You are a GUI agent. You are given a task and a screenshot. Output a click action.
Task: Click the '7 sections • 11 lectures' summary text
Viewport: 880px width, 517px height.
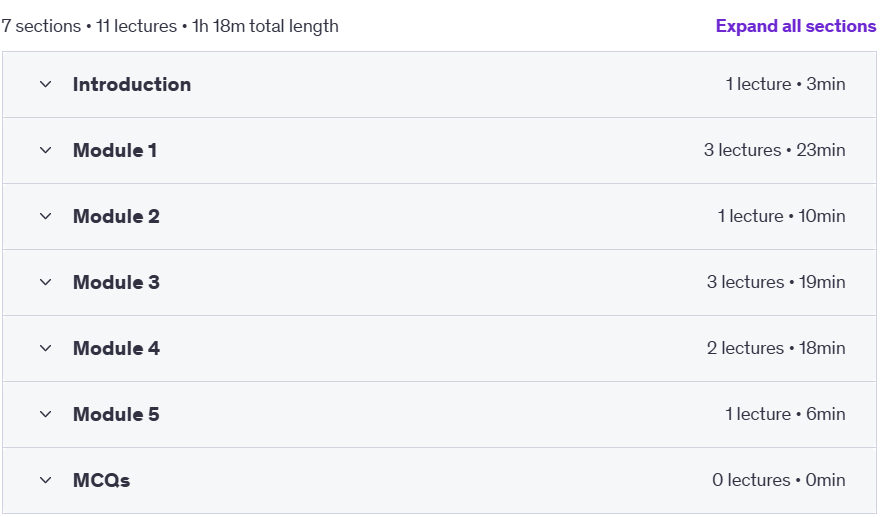coord(89,26)
